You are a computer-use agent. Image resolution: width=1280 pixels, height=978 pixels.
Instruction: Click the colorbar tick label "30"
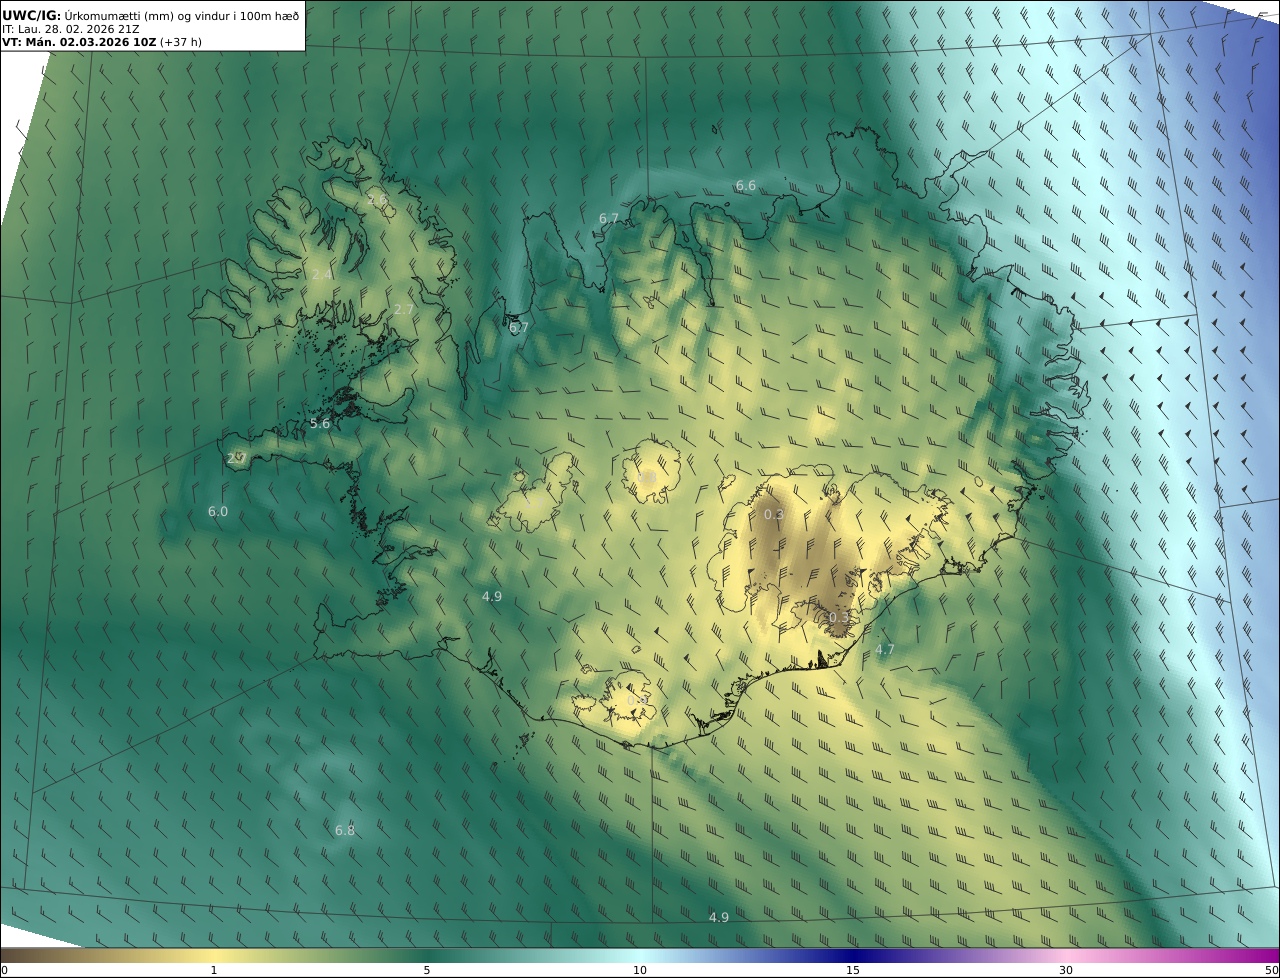[x=1066, y=971]
